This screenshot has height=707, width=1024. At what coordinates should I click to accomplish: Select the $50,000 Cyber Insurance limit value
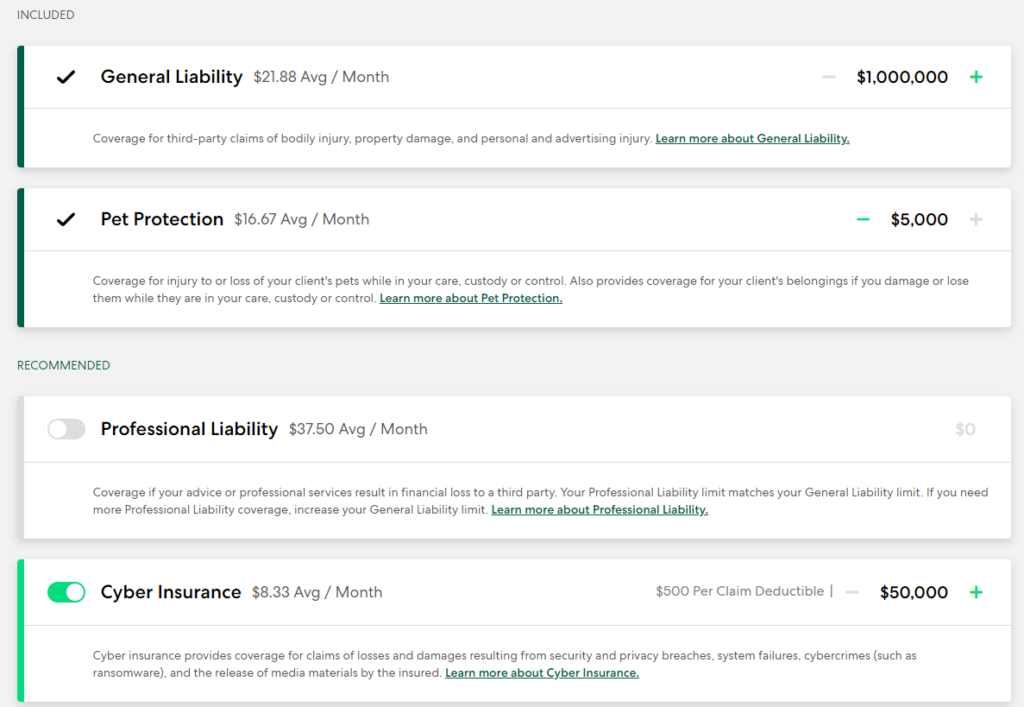(913, 592)
